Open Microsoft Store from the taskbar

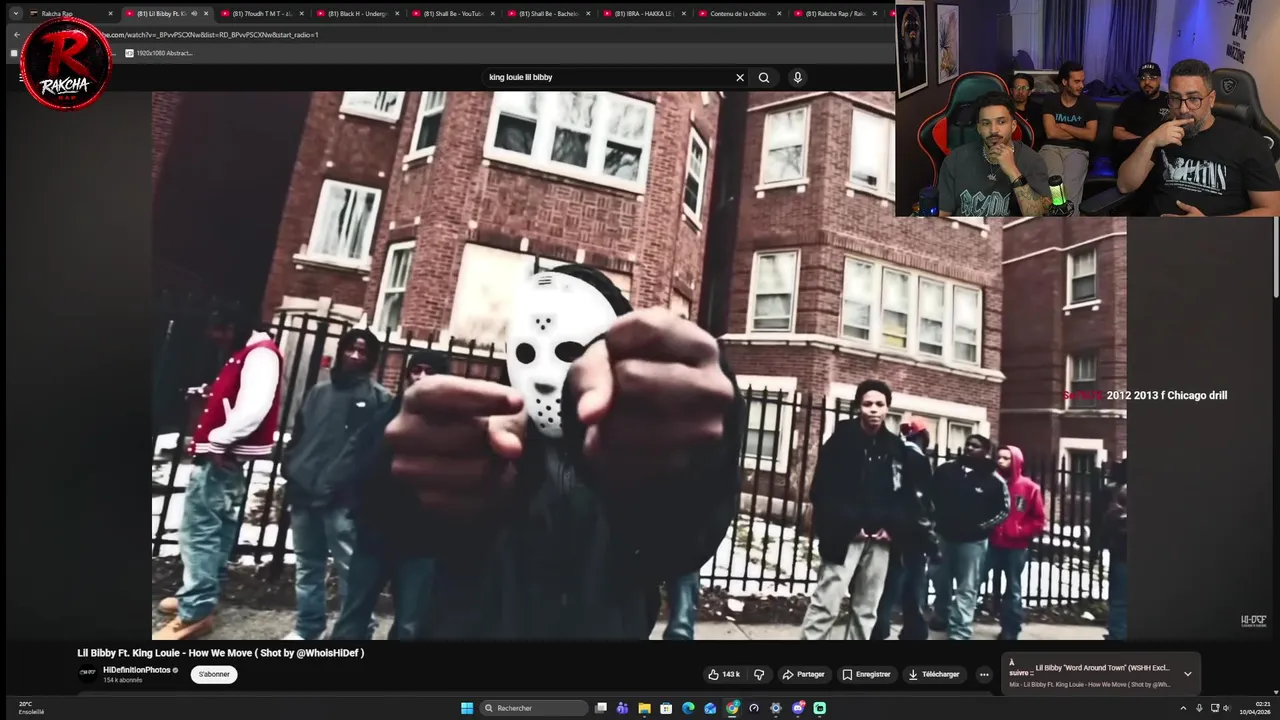(666, 708)
